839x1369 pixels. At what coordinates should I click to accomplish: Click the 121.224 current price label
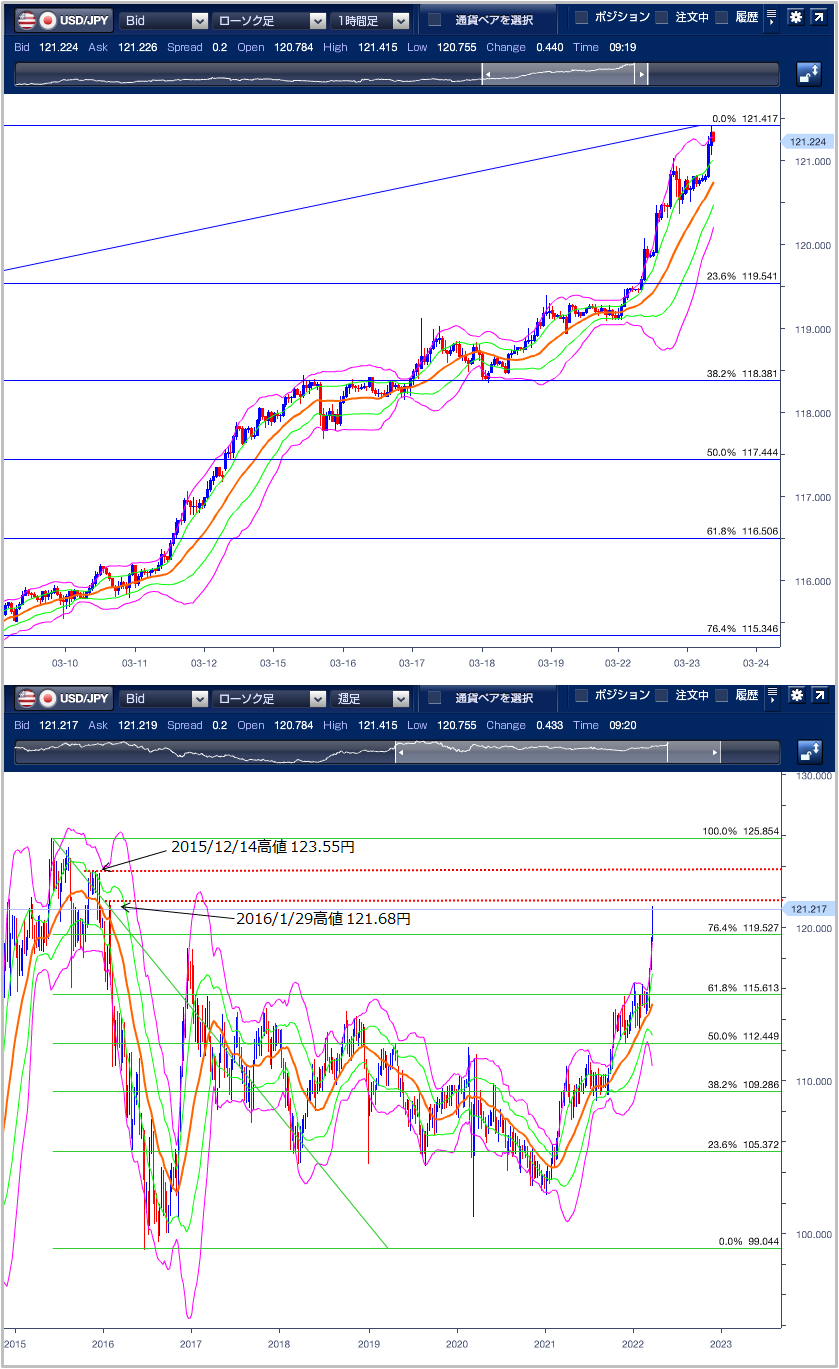click(808, 142)
